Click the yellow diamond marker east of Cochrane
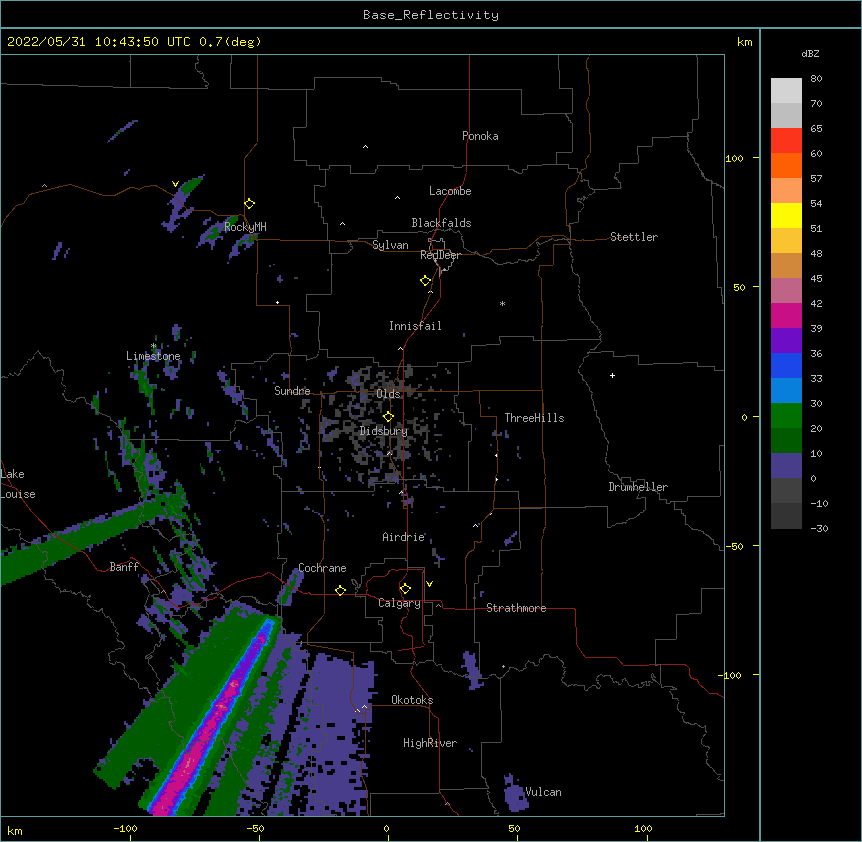Image resolution: width=862 pixels, height=842 pixels. point(340,590)
